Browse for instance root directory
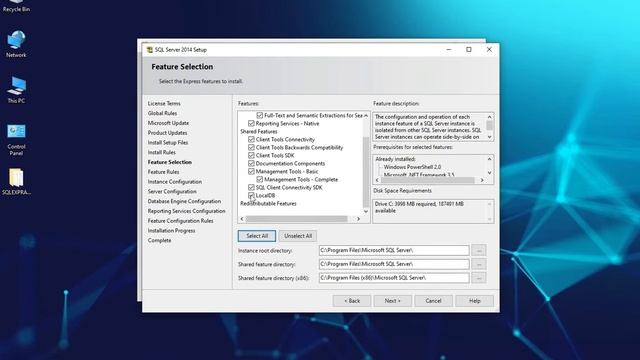 coord(479,250)
